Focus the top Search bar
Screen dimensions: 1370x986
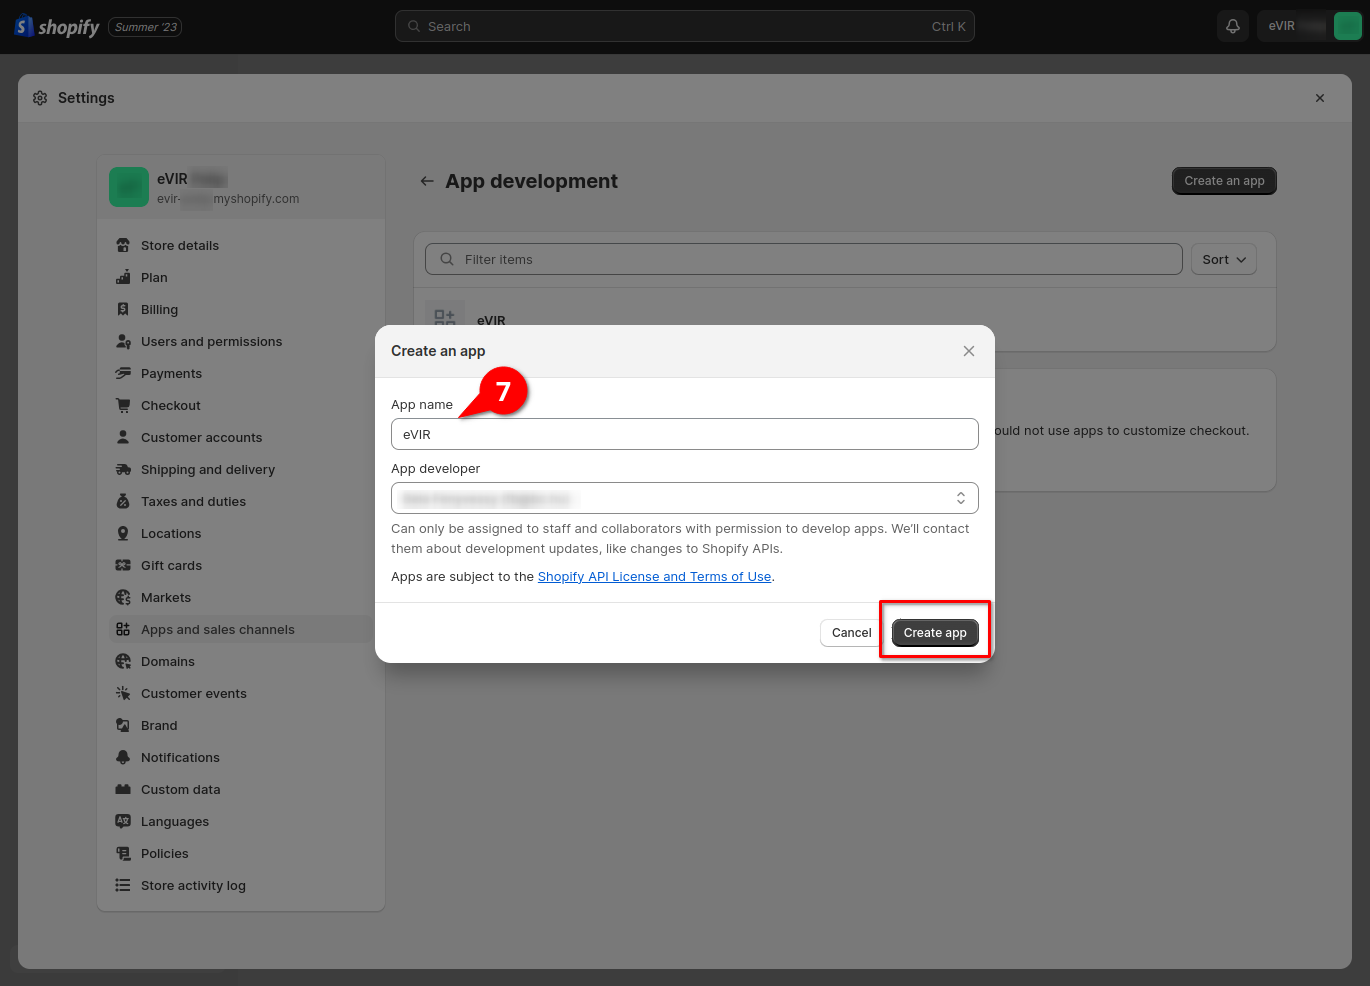pos(685,27)
